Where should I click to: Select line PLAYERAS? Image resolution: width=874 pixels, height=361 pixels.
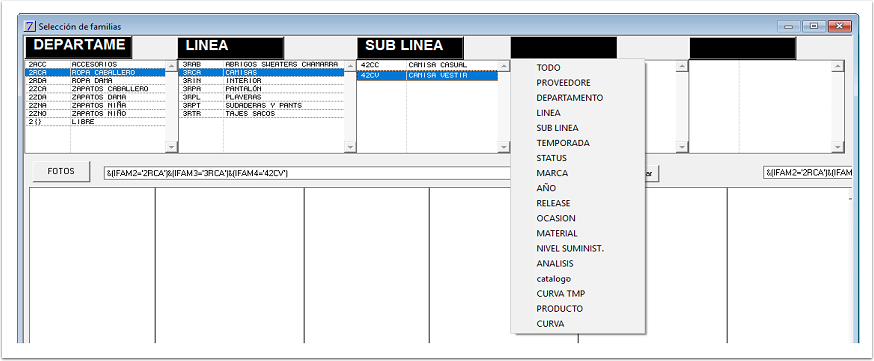261,97
